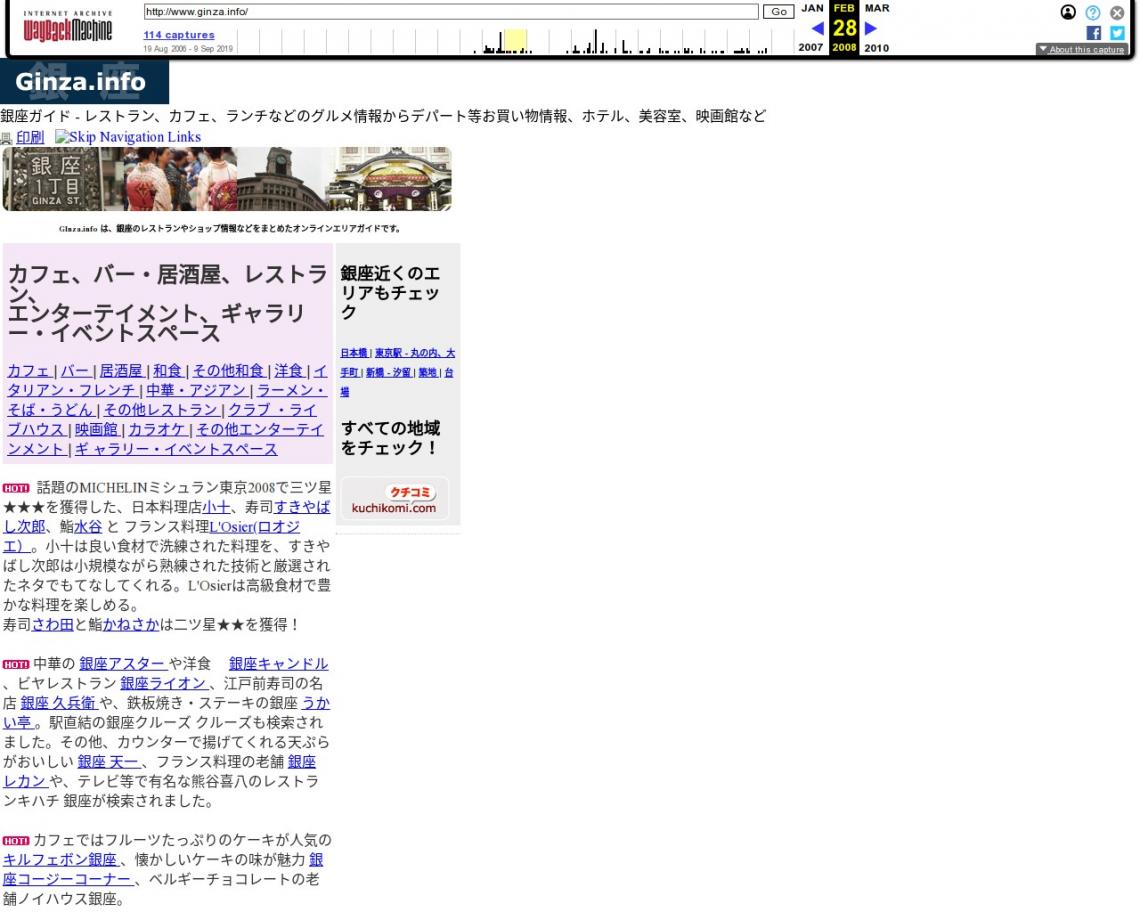Open the 築地 area link
The image size is (1140, 912).
[x=428, y=372]
